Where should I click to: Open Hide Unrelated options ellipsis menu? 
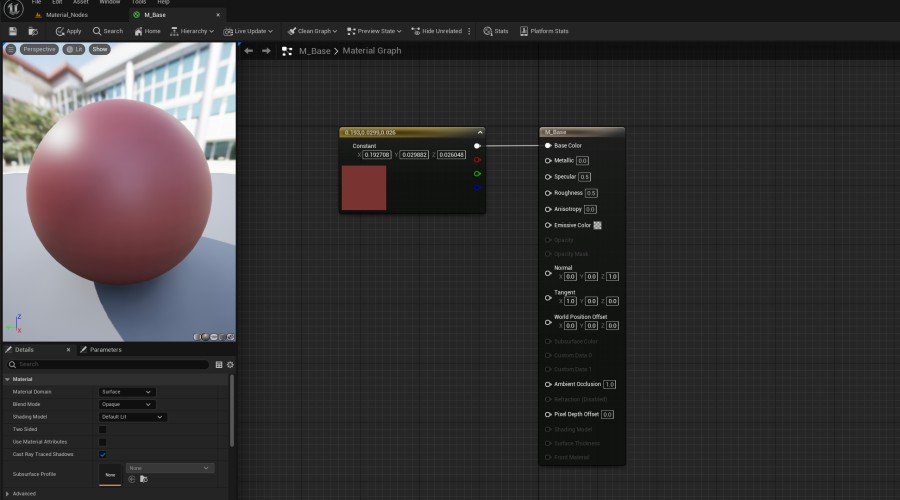click(x=470, y=31)
